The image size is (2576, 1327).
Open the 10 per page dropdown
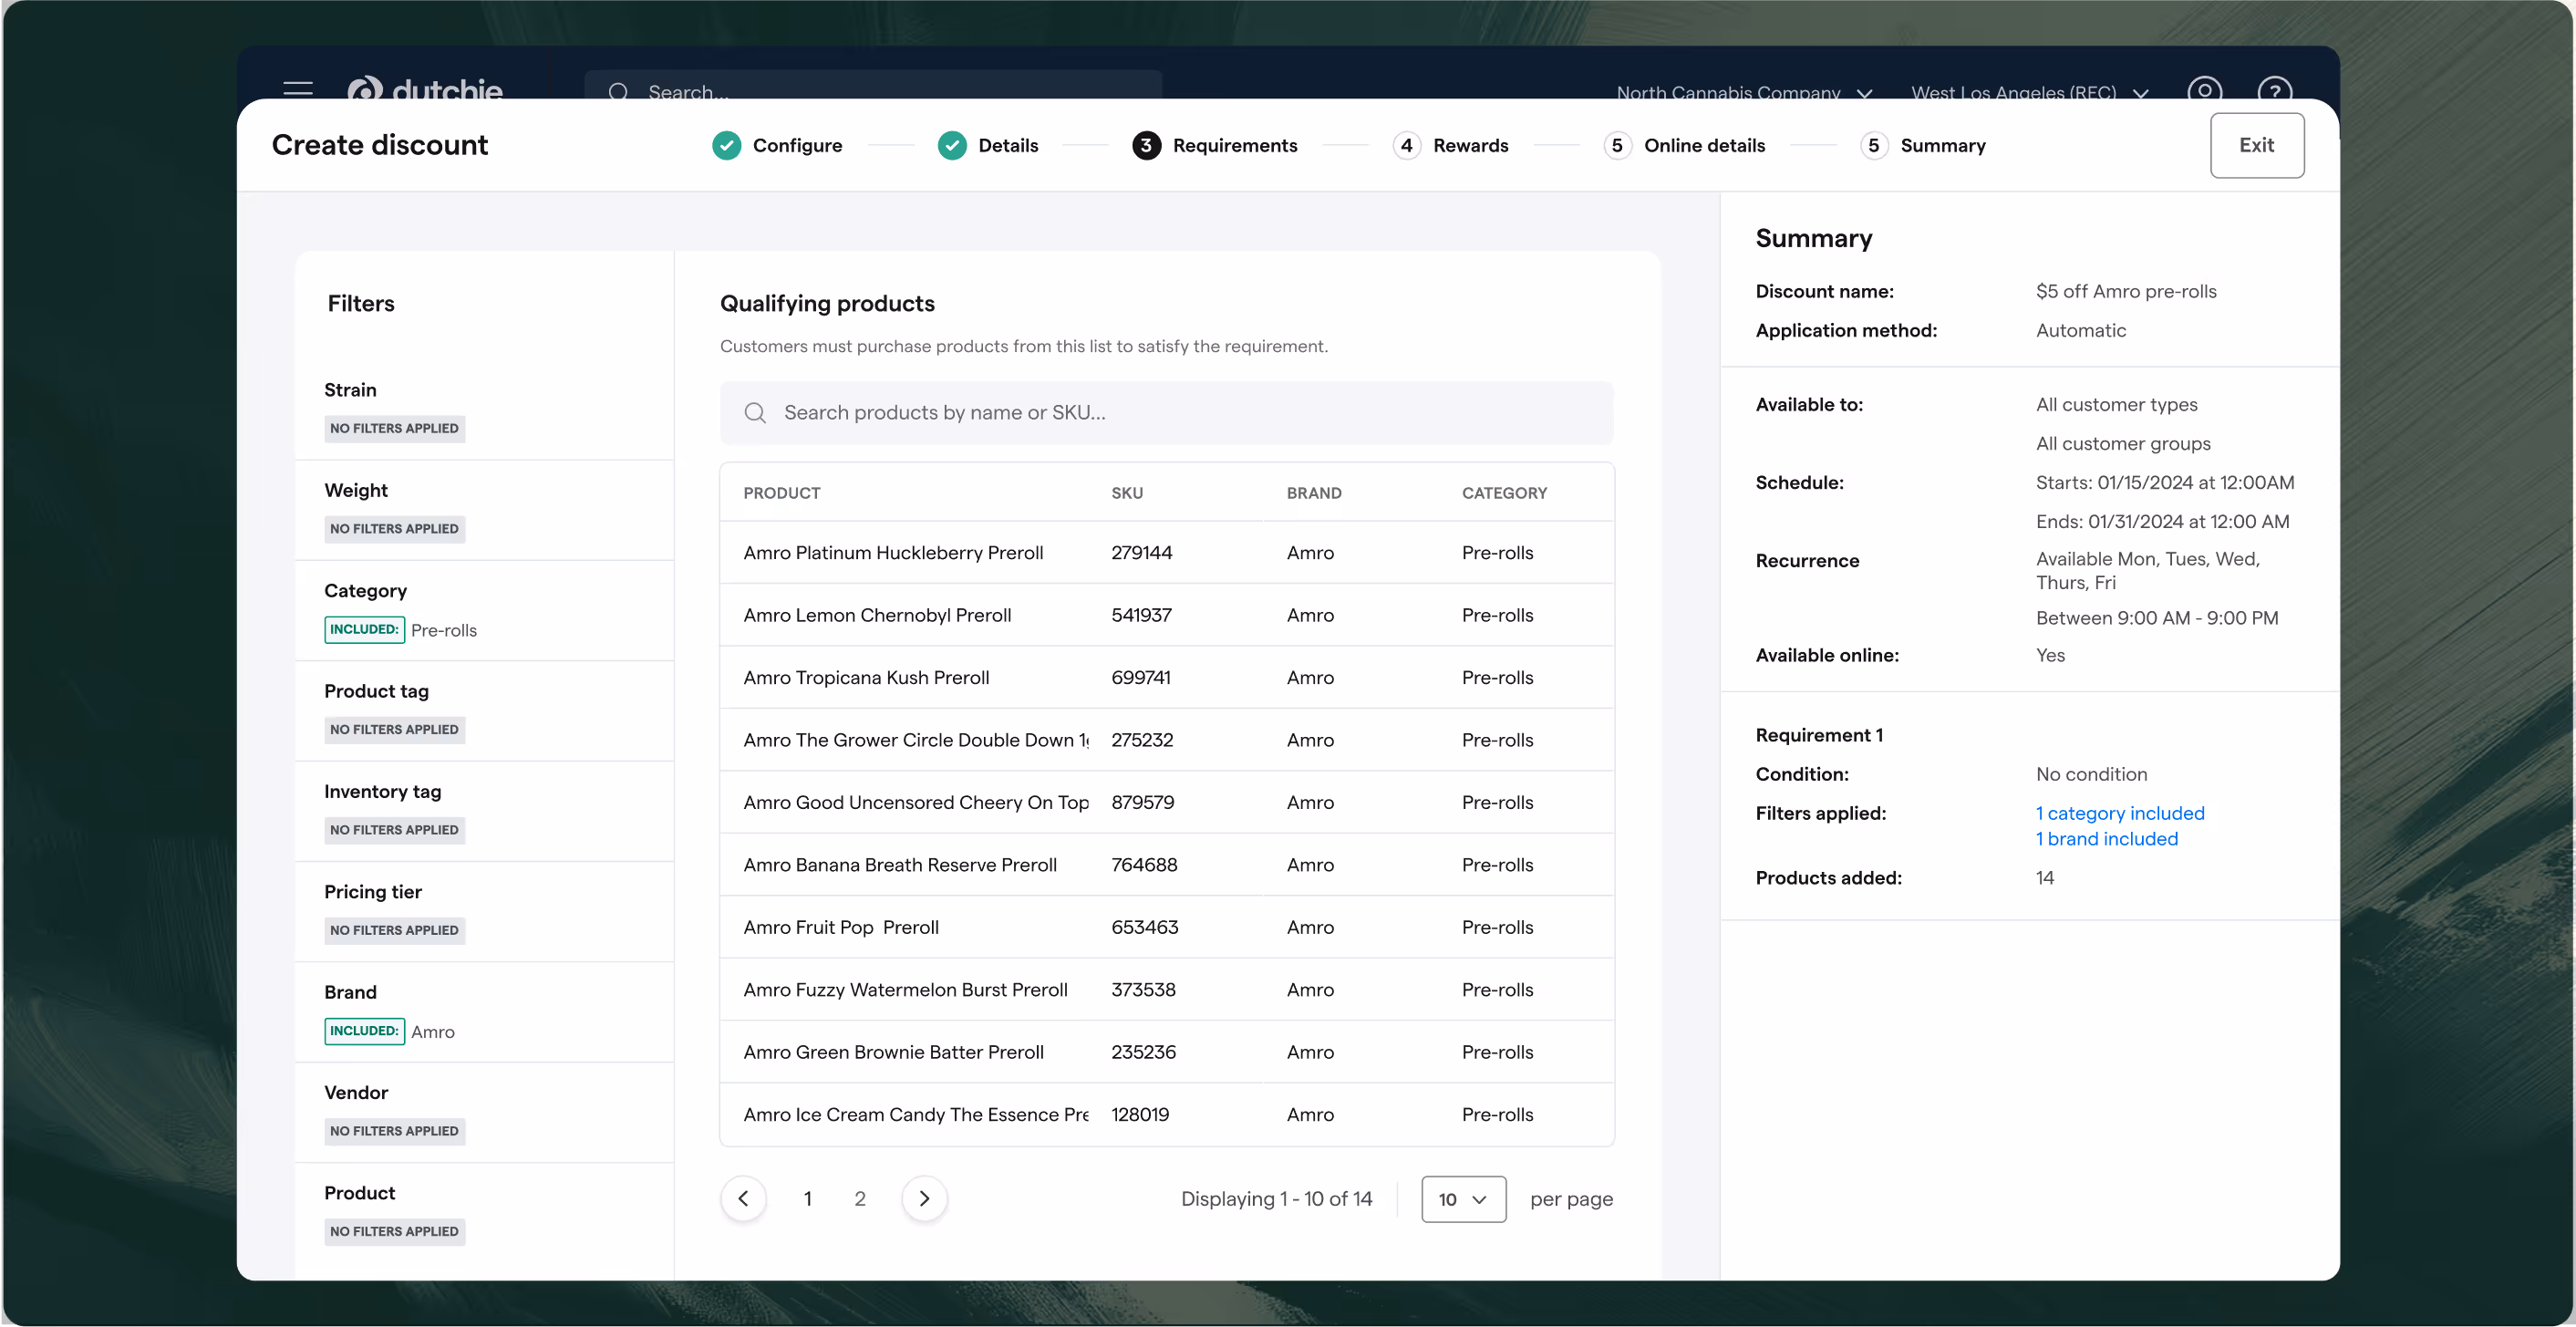[x=1463, y=1199]
